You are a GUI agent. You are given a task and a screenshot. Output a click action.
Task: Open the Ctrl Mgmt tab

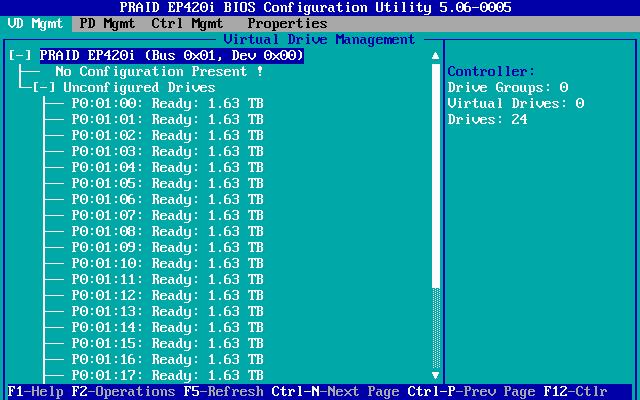coord(187,24)
